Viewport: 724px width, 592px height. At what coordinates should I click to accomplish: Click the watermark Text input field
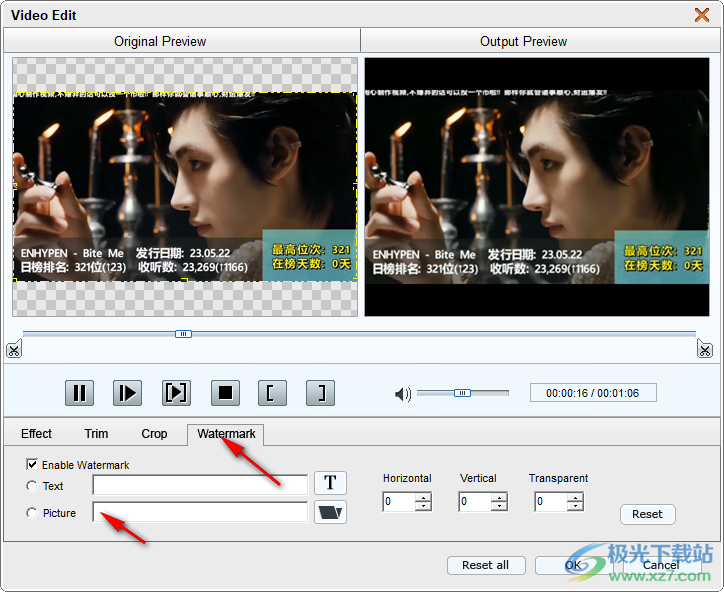[x=200, y=485]
